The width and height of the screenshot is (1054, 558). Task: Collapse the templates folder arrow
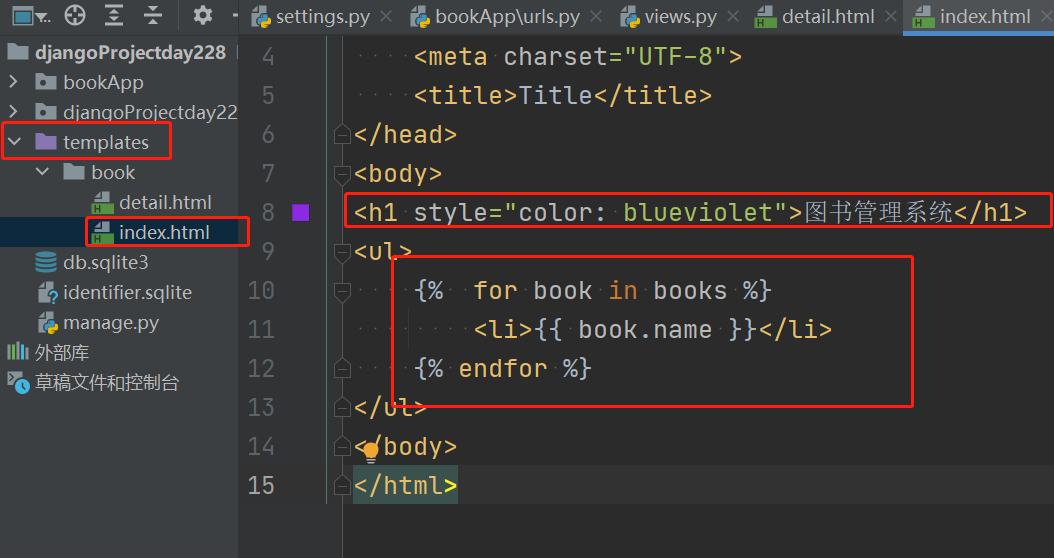pyautogui.click(x=15, y=142)
